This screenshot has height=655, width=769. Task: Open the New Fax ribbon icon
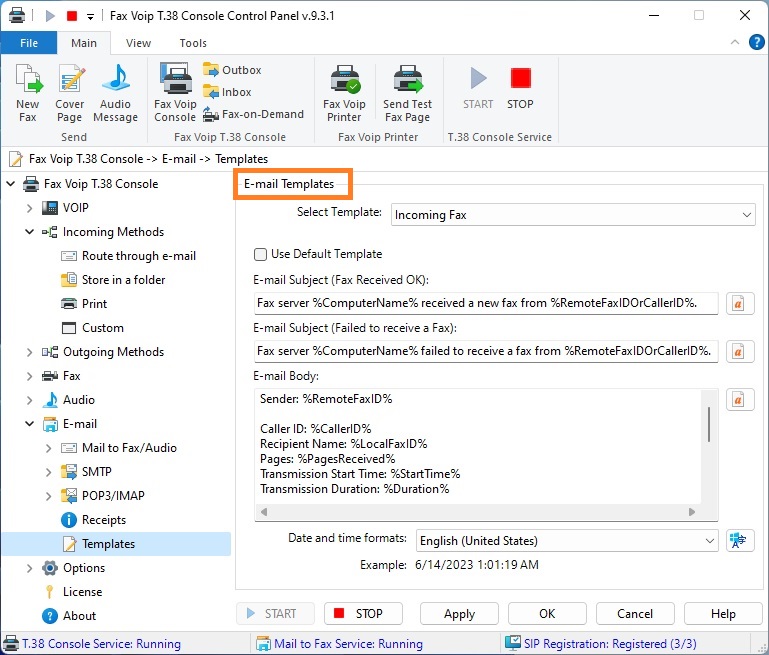(28, 93)
